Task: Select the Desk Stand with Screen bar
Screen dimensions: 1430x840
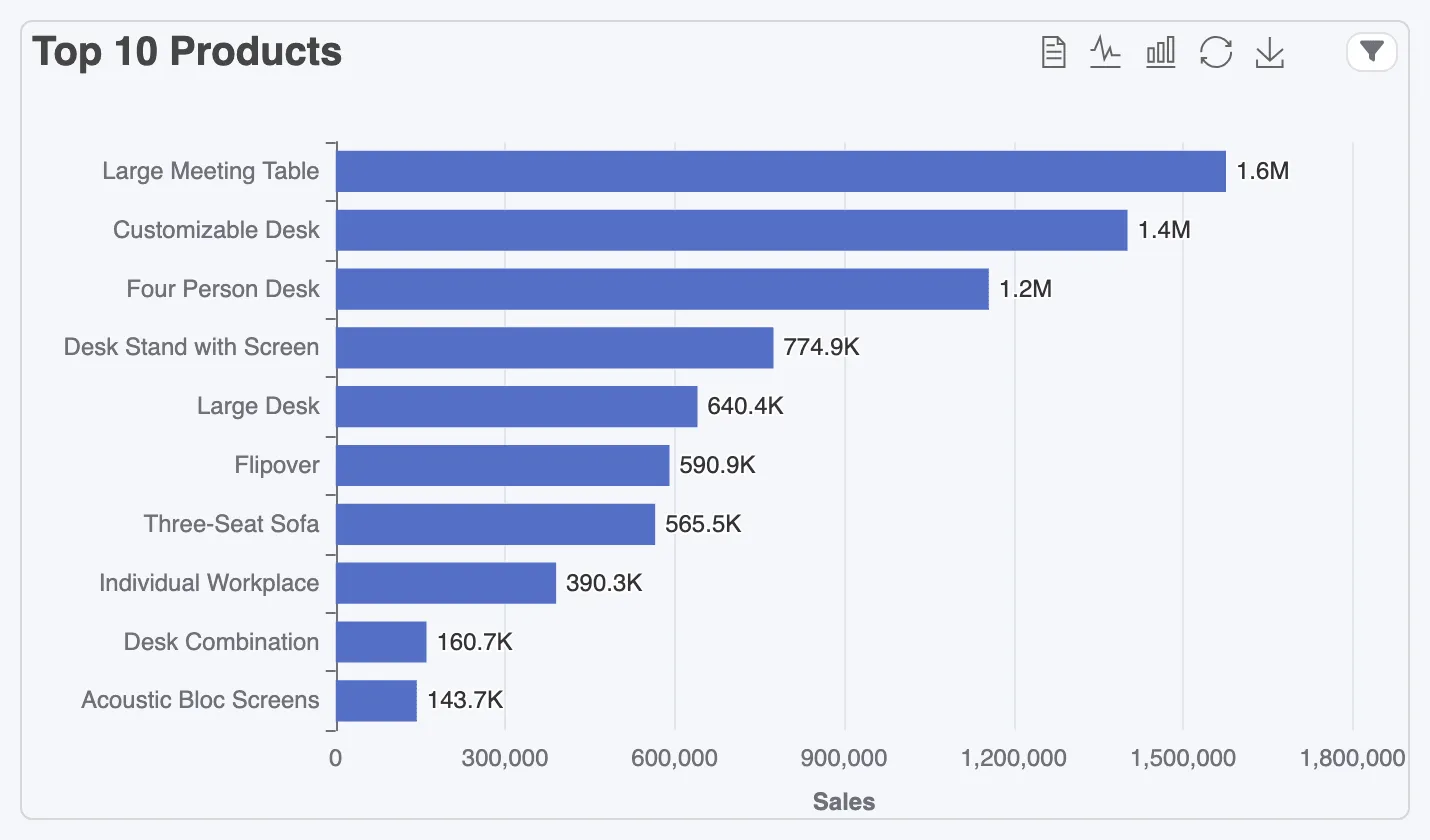Action: click(555, 348)
